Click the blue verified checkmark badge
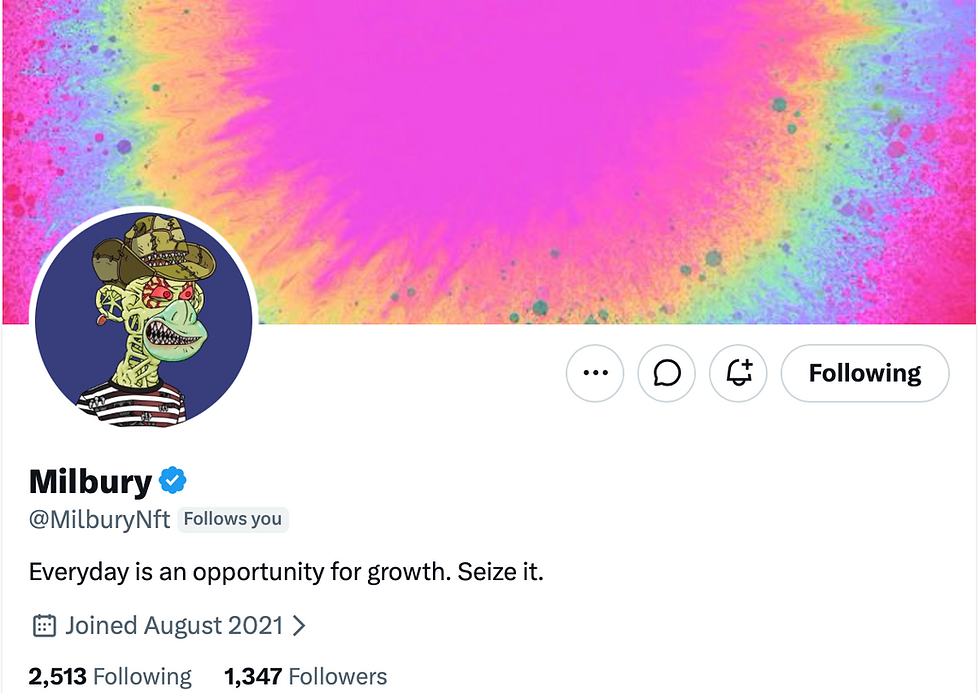The width and height of the screenshot is (980, 693). click(x=173, y=482)
